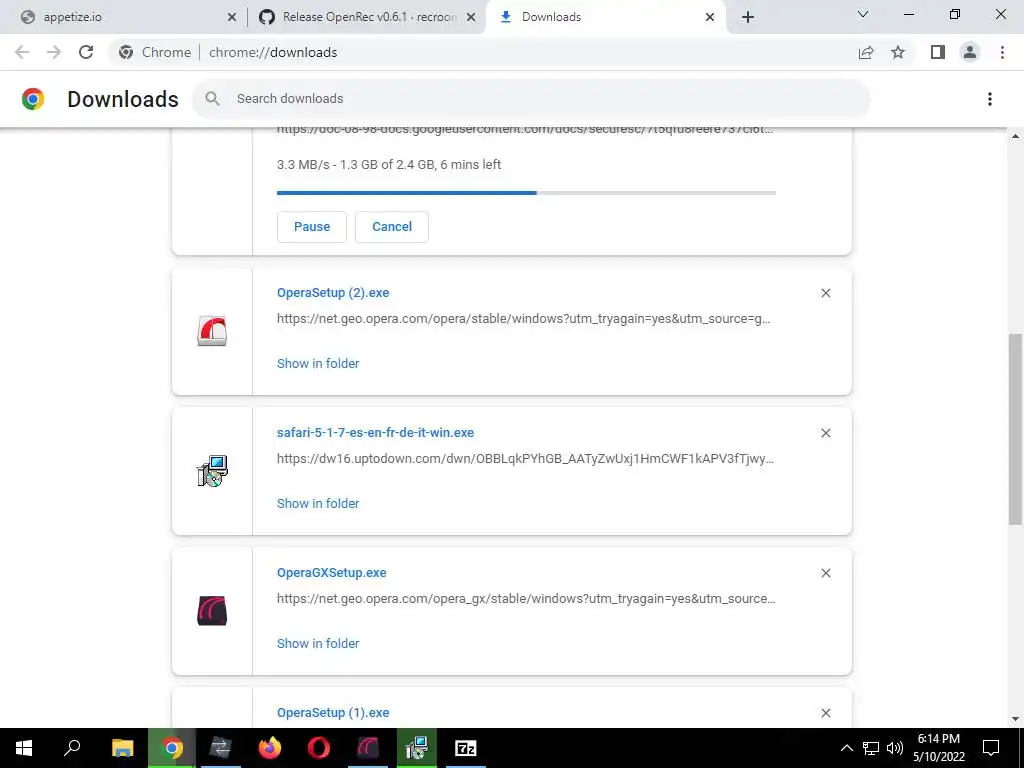Remove the safari installer from list
Viewport: 1024px width, 768px height.
[825, 433]
